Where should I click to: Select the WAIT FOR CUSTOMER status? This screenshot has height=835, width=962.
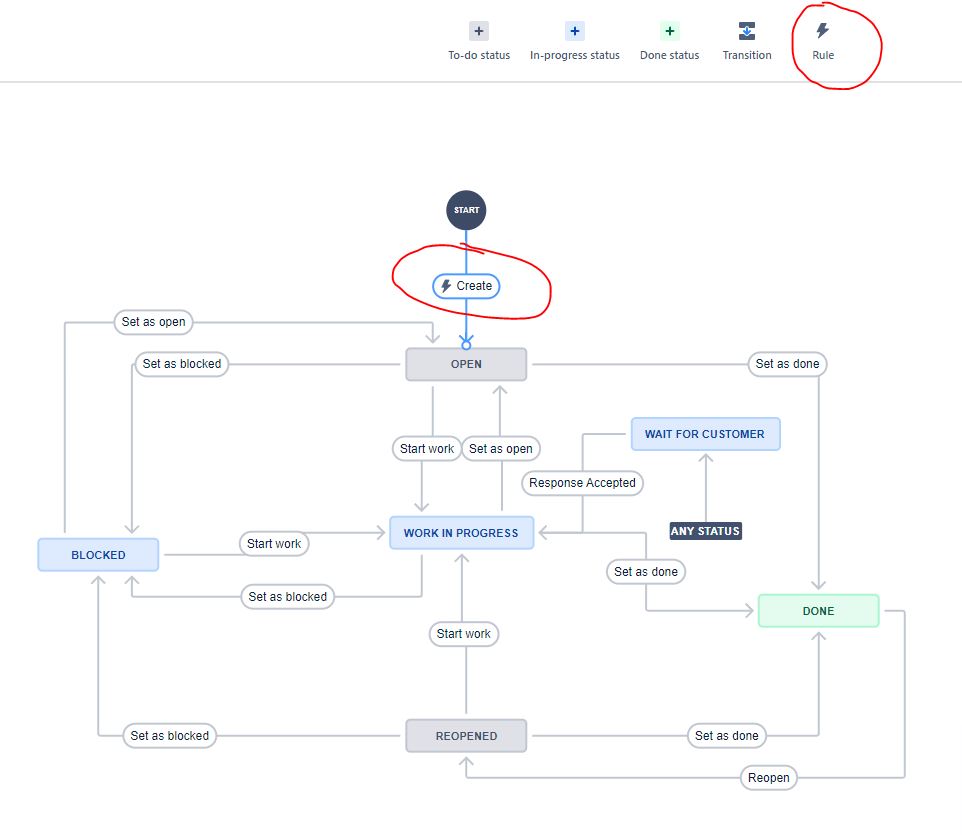705,434
